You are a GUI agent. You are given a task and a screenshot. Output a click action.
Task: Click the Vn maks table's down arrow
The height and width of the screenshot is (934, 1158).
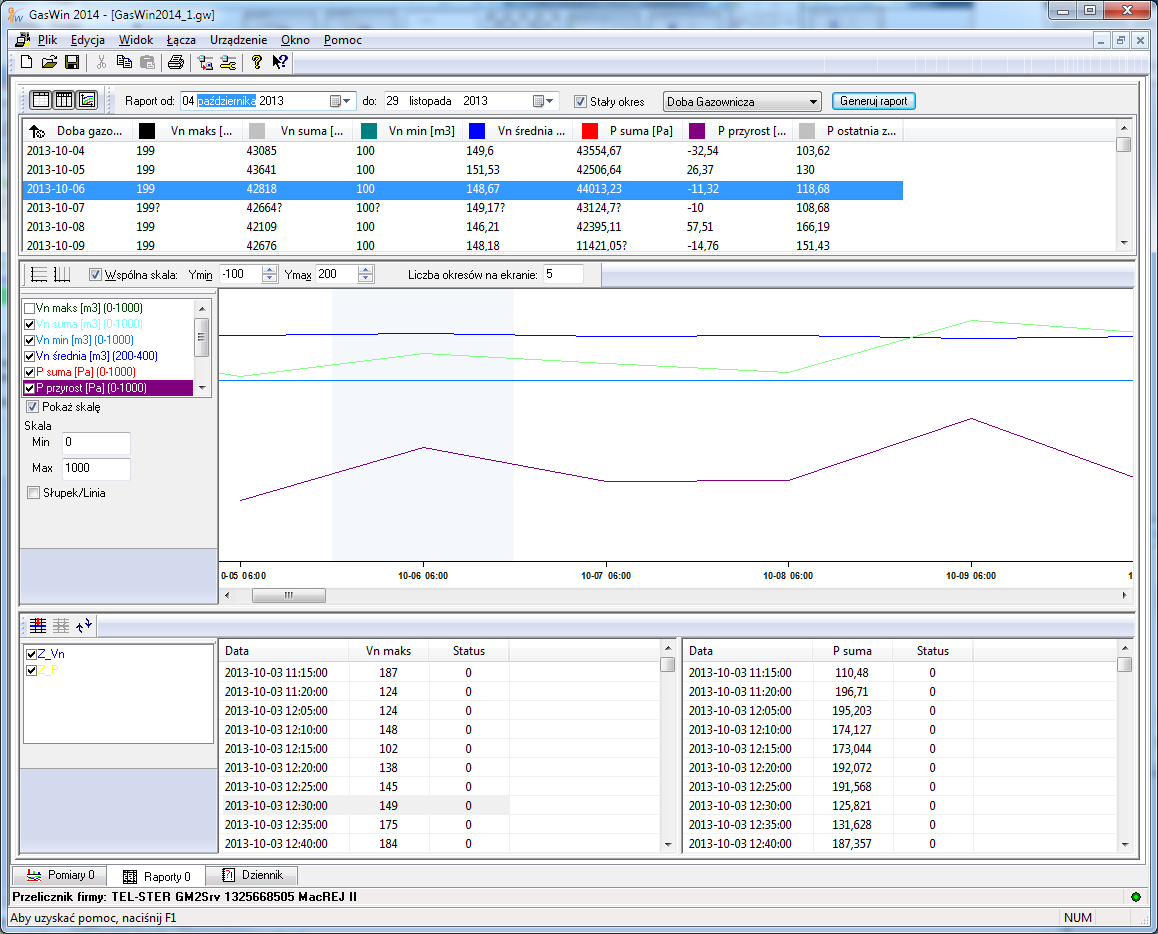(x=668, y=844)
